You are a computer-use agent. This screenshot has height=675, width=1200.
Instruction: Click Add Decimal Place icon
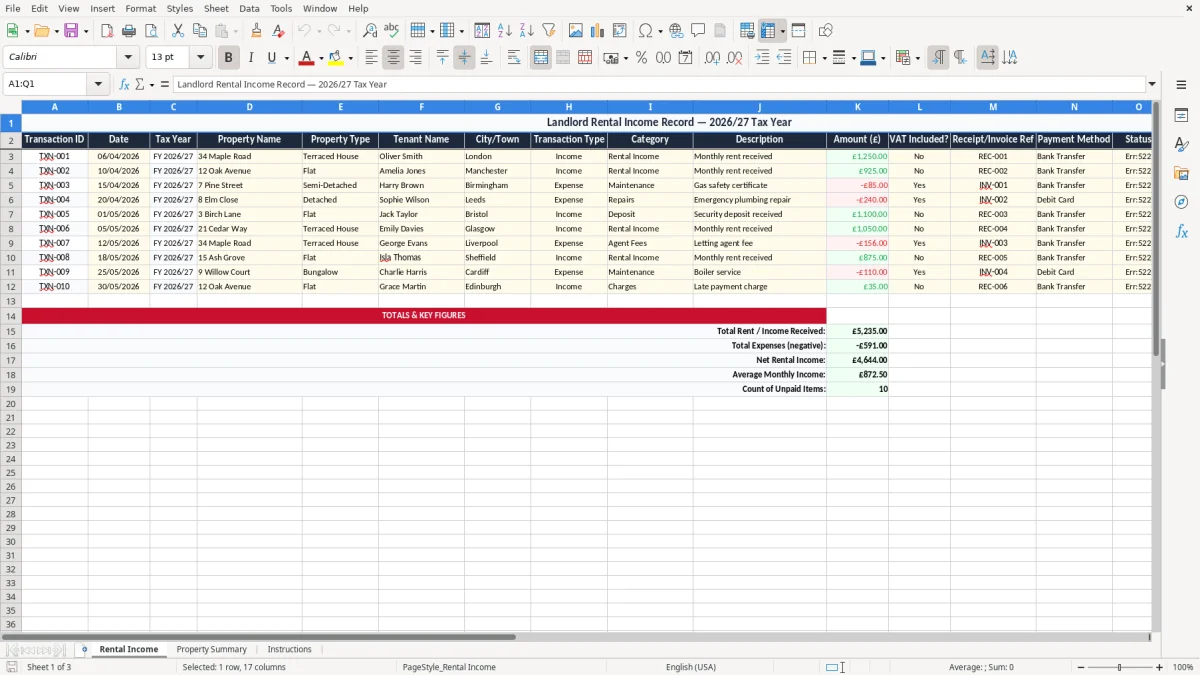tap(712, 58)
